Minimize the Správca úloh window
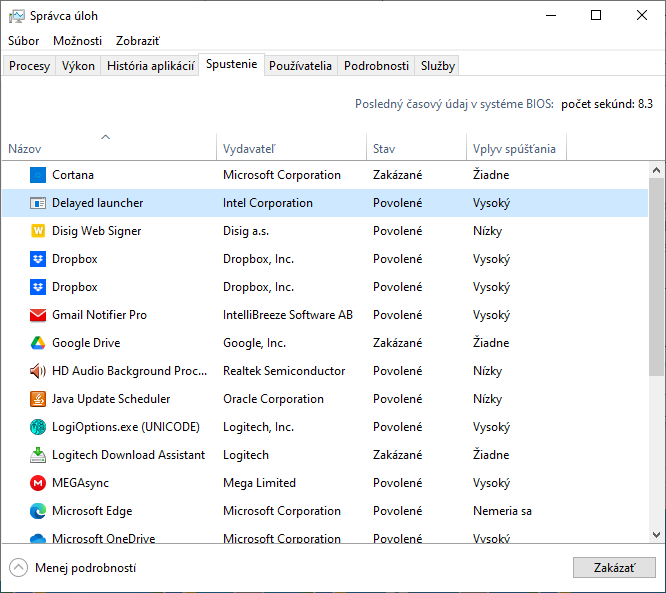This screenshot has height=593, width=666. click(x=551, y=16)
